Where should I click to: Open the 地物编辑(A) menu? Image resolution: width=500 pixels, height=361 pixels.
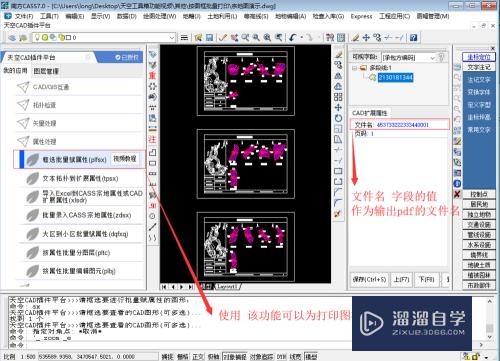pyautogui.click(x=290, y=16)
